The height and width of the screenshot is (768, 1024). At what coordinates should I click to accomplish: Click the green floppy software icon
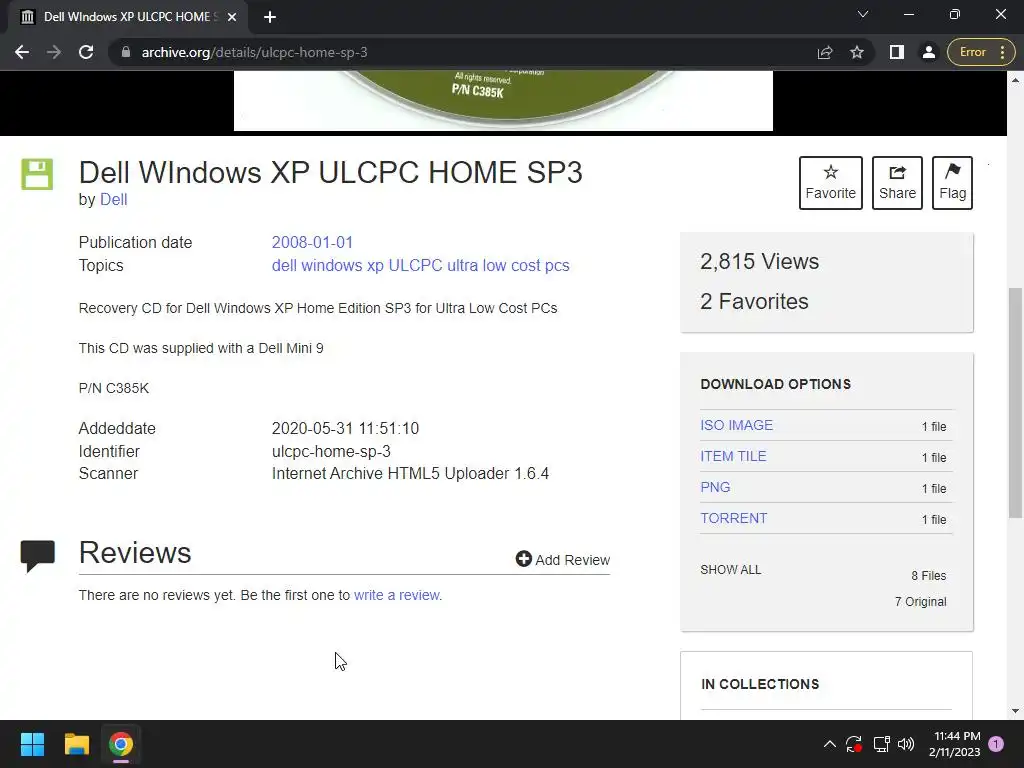(37, 174)
